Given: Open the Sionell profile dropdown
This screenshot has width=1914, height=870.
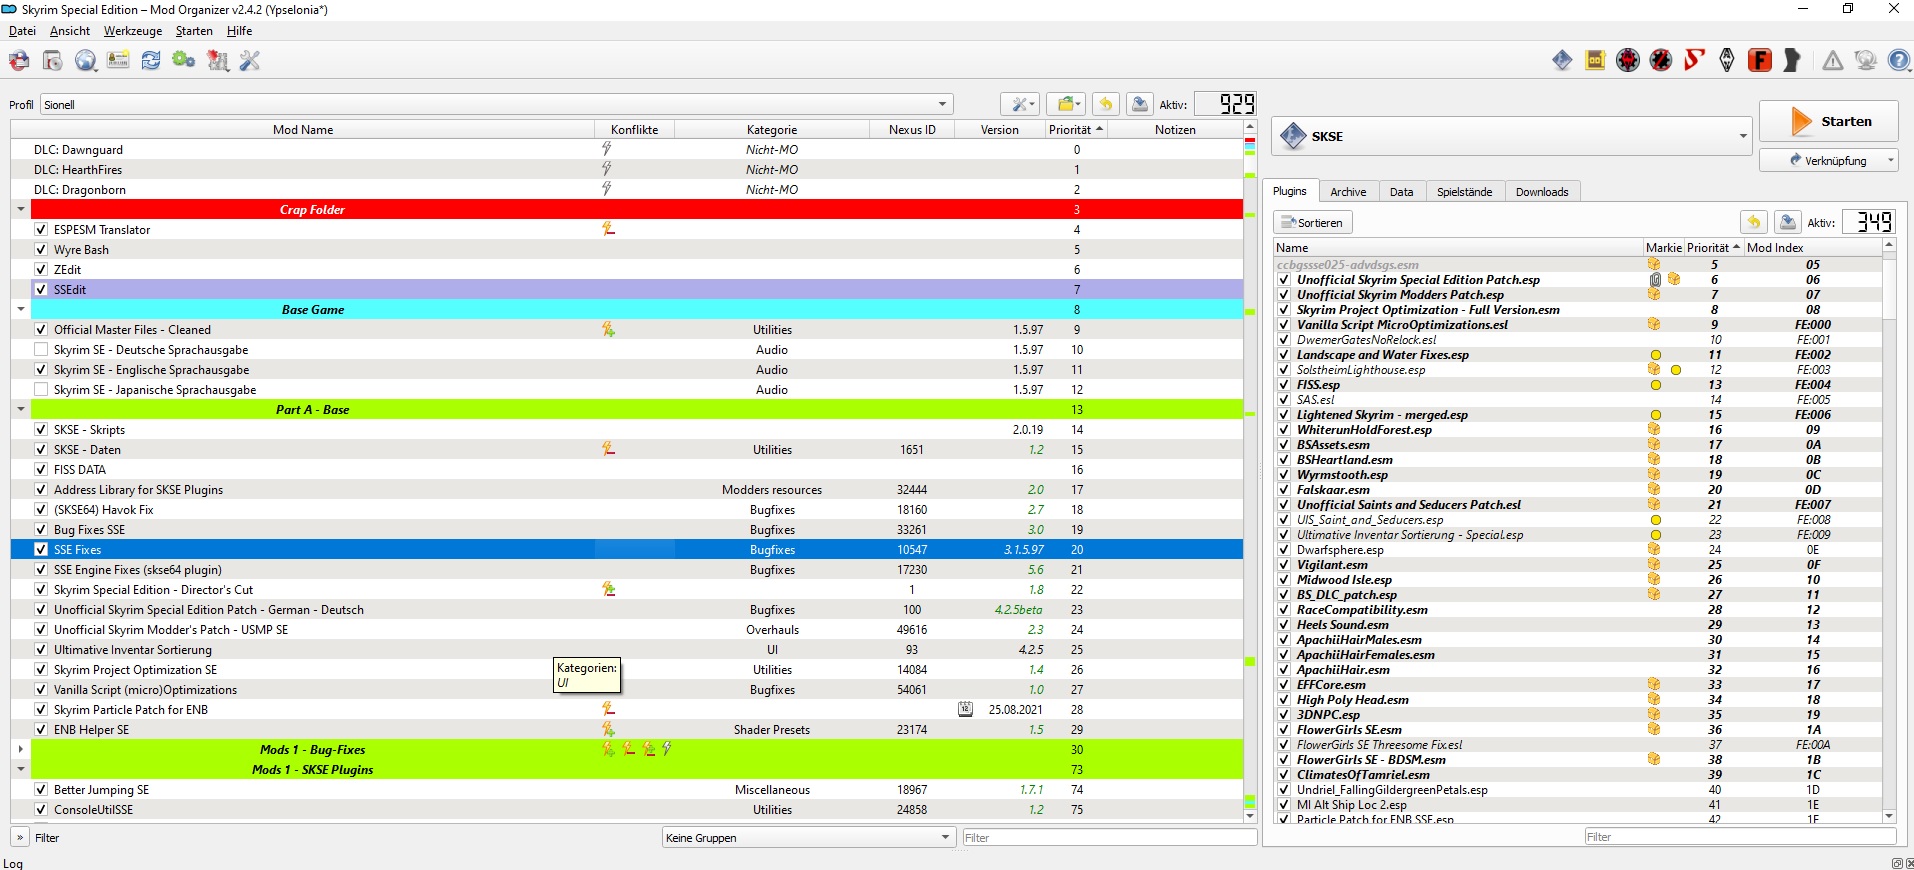Looking at the screenshot, I should point(496,104).
